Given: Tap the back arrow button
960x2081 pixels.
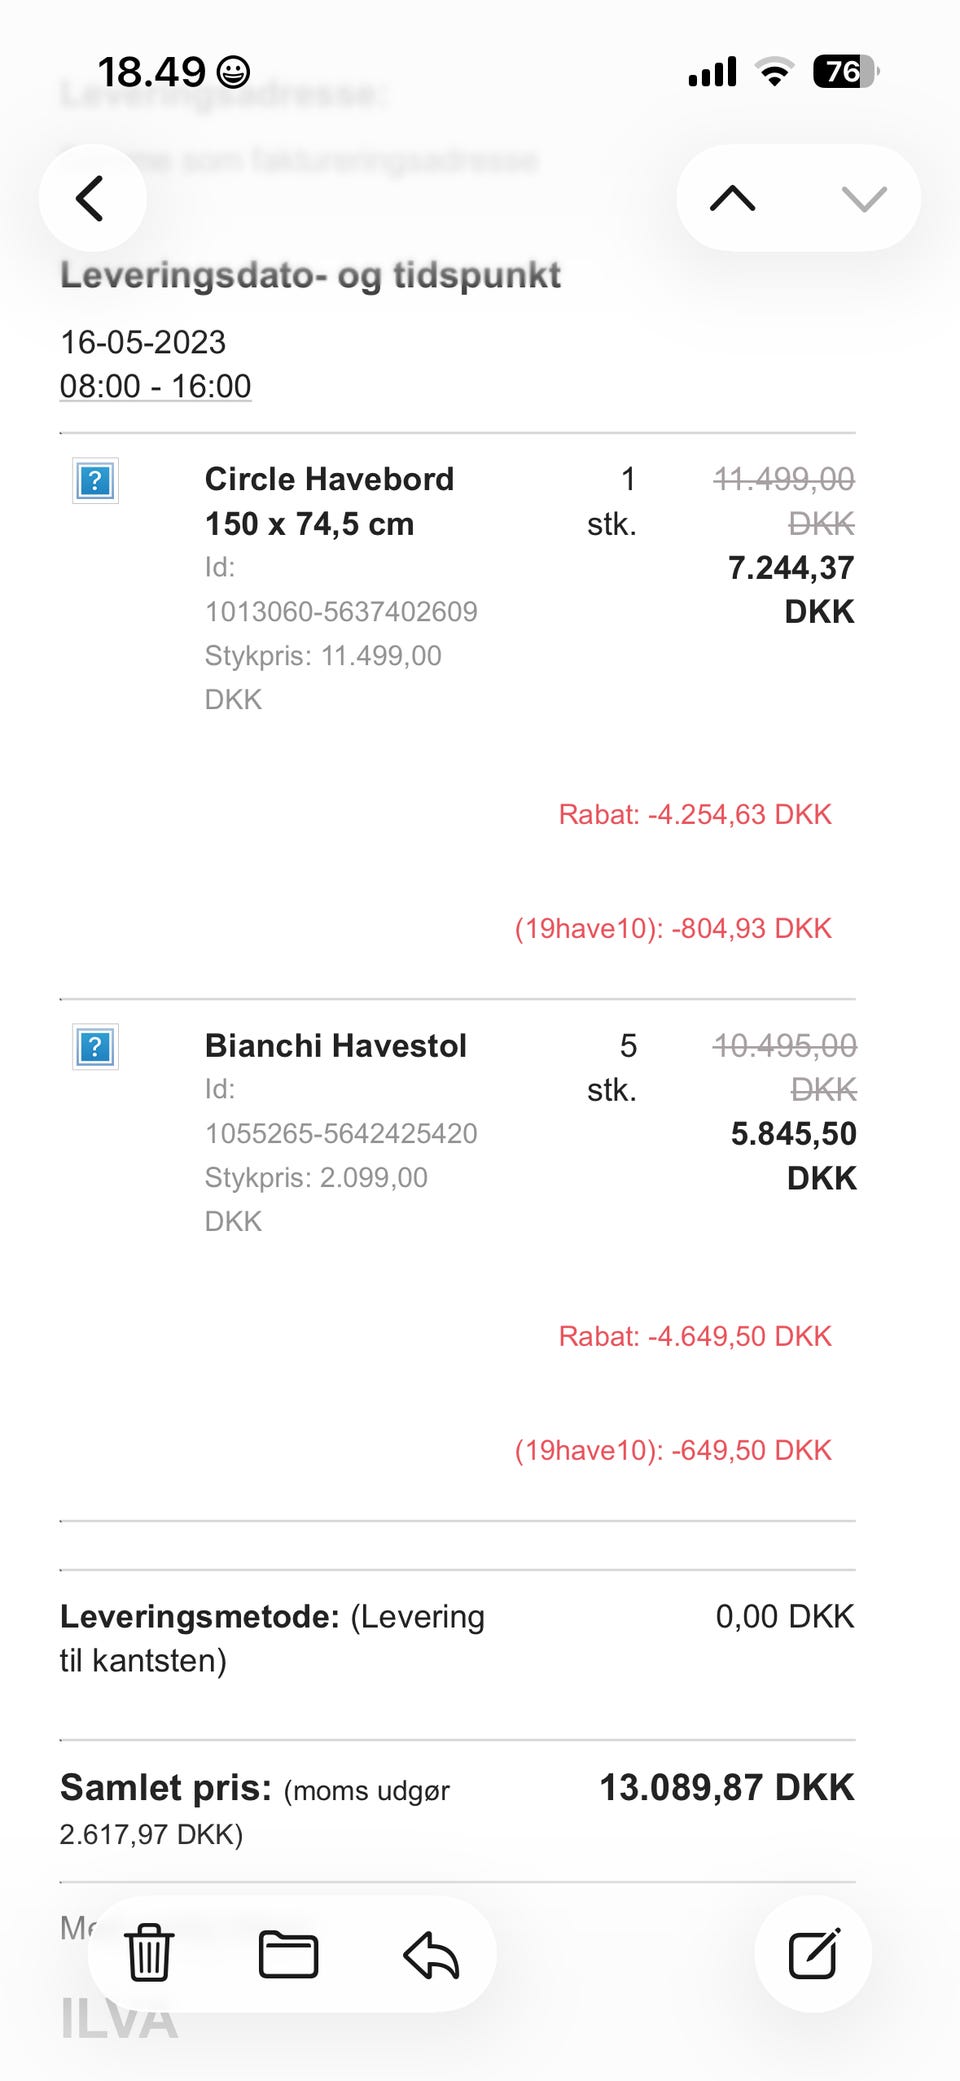Looking at the screenshot, I should tap(91, 198).
